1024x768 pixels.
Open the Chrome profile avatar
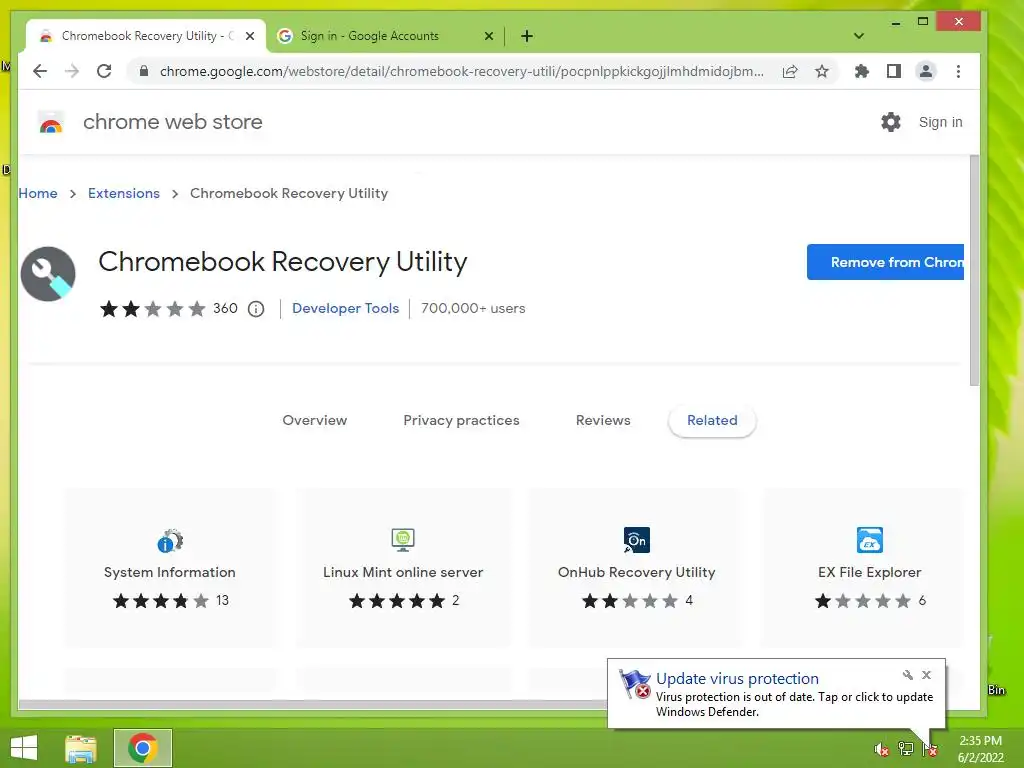point(925,71)
